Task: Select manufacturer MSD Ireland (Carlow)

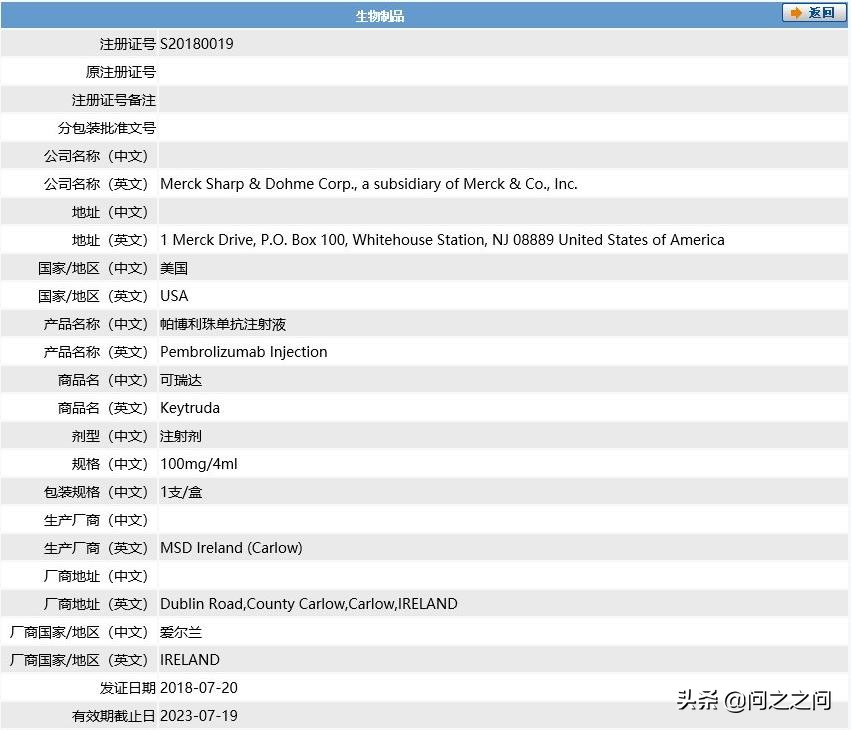Action: point(231,547)
